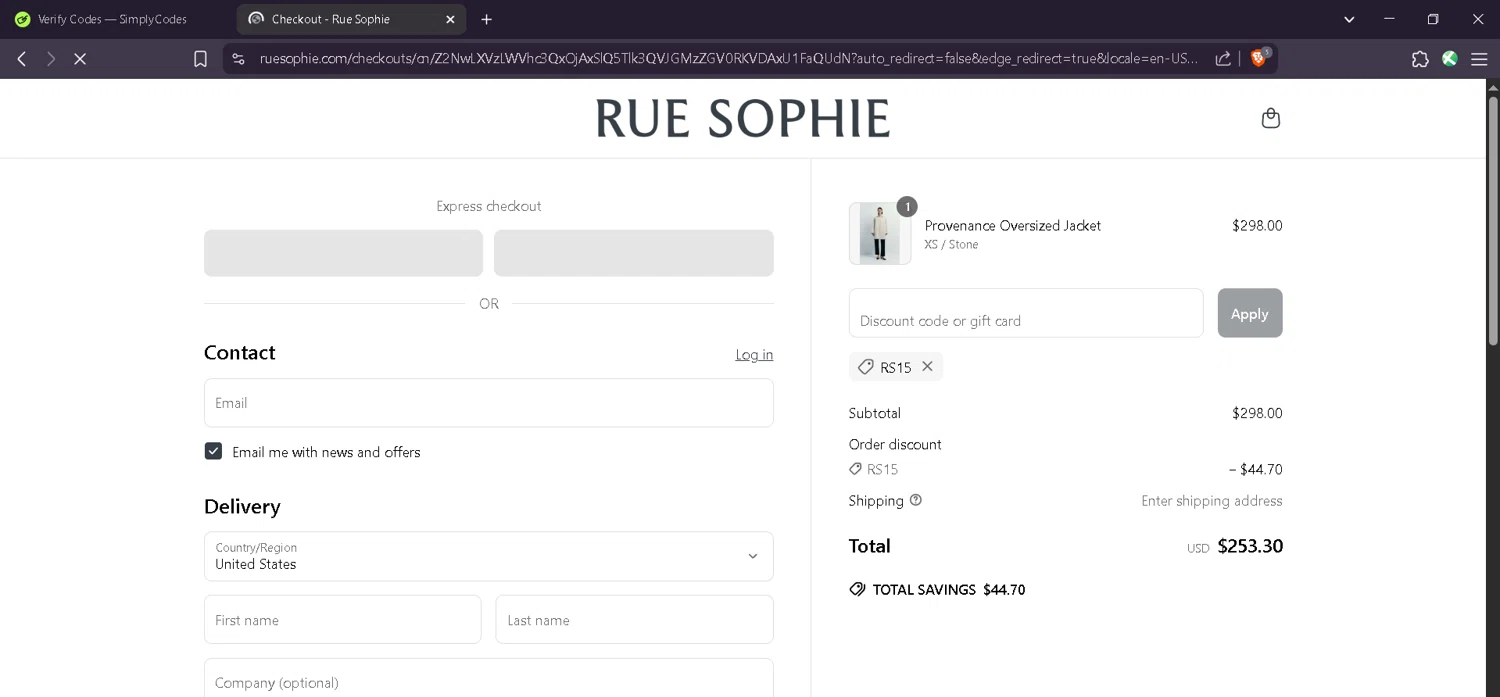Click the page vertical scrollbar
This screenshot has height=697, width=1500.
tap(1493, 220)
